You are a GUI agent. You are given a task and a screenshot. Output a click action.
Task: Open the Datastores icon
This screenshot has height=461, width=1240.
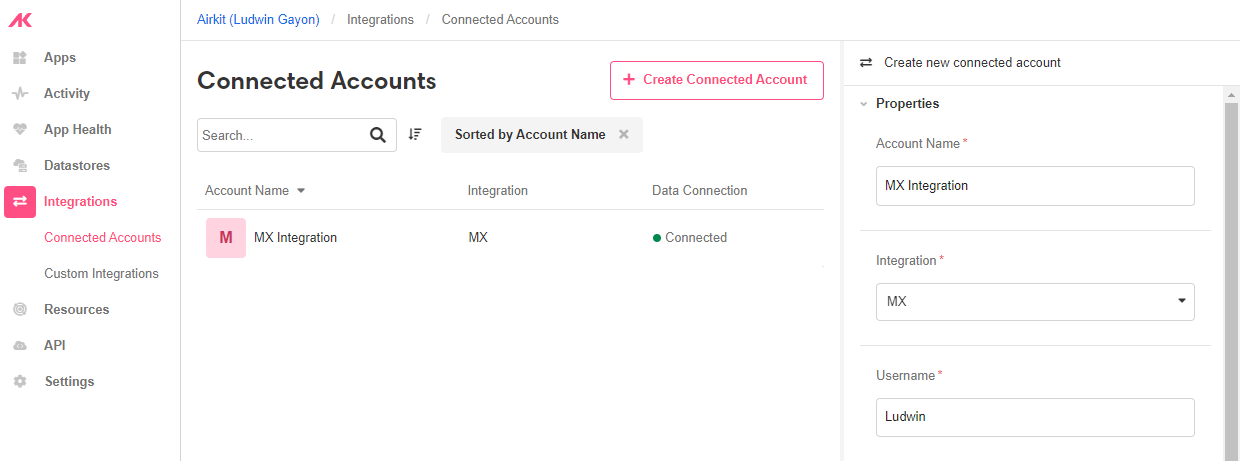click(19, 166)
